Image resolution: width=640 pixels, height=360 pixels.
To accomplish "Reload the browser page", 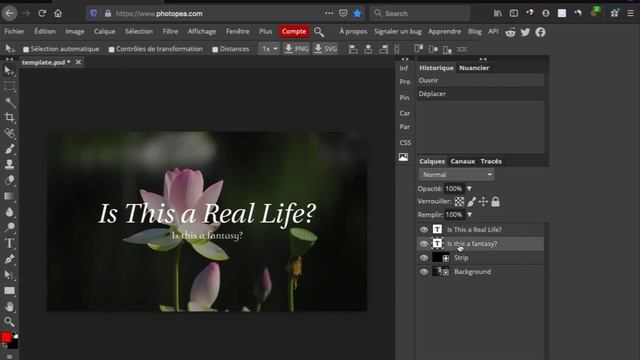I will (x=42, y=13).
